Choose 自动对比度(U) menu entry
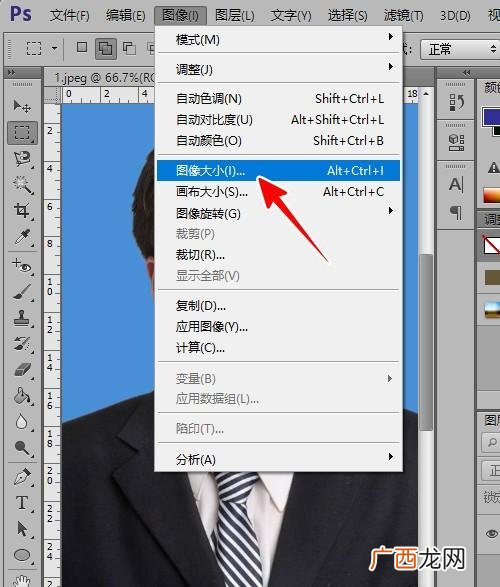The image size is (500, 587). (278, 119)
